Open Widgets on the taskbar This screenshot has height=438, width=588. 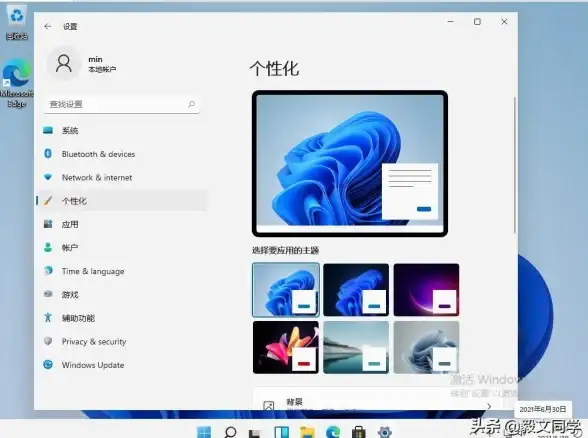(x=281, y=432)
